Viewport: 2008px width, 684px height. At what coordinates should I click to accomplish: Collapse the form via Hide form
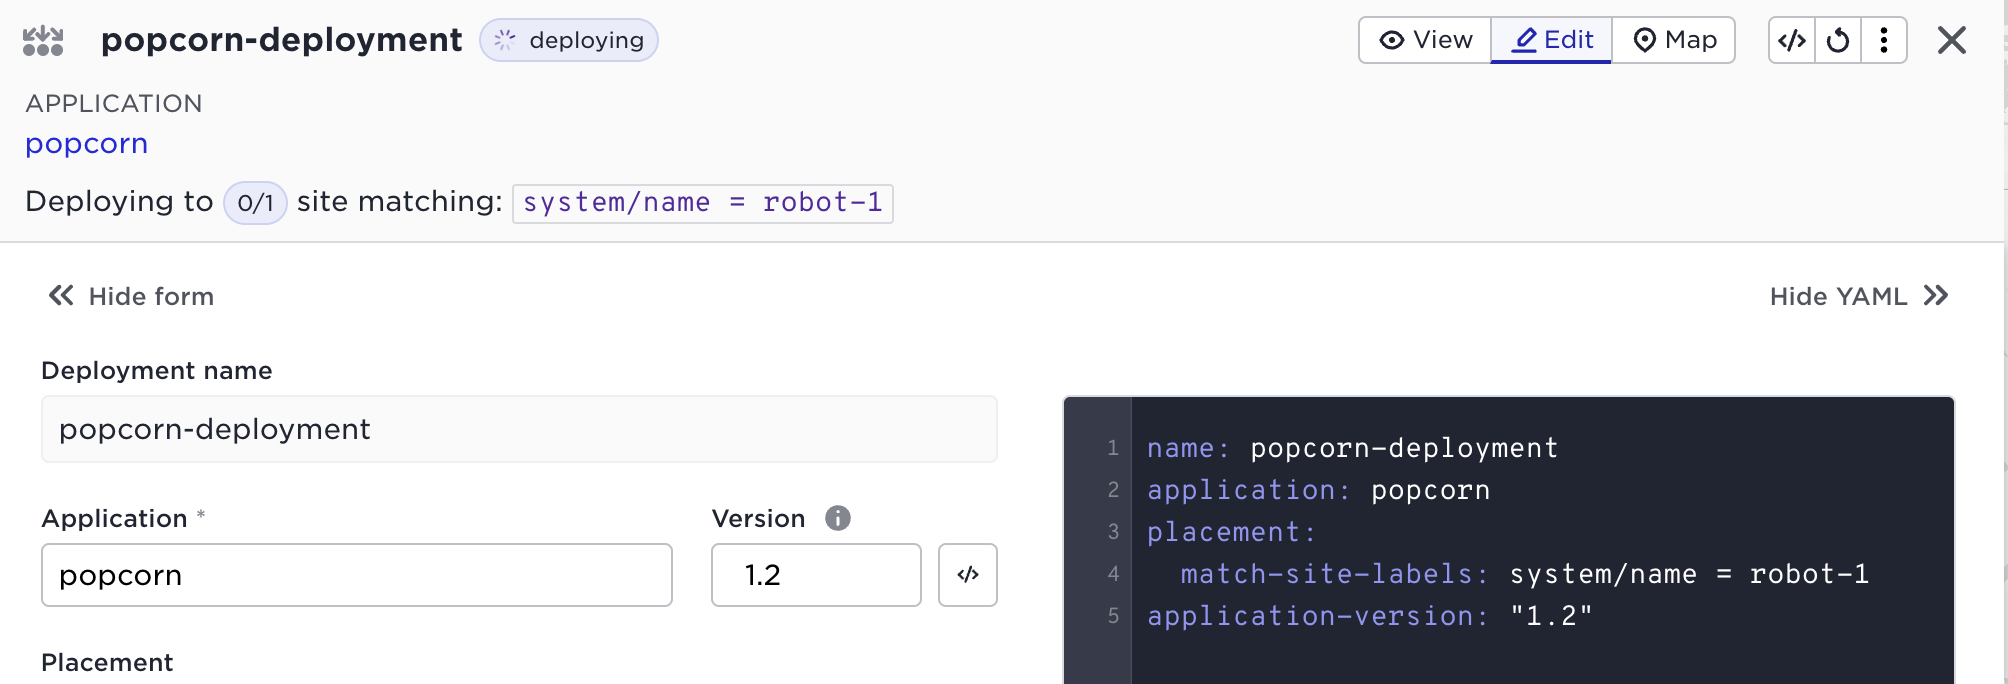click(x=131, y=296)
